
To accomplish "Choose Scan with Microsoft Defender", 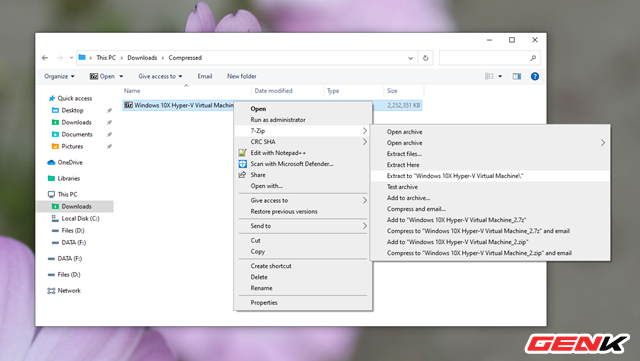I will coord(303,164).
